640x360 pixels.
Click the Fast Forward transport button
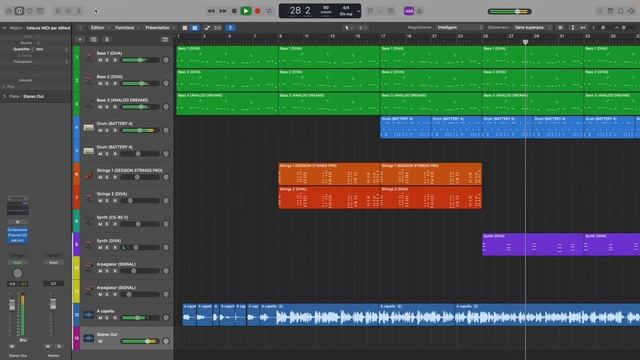point(222,11)
